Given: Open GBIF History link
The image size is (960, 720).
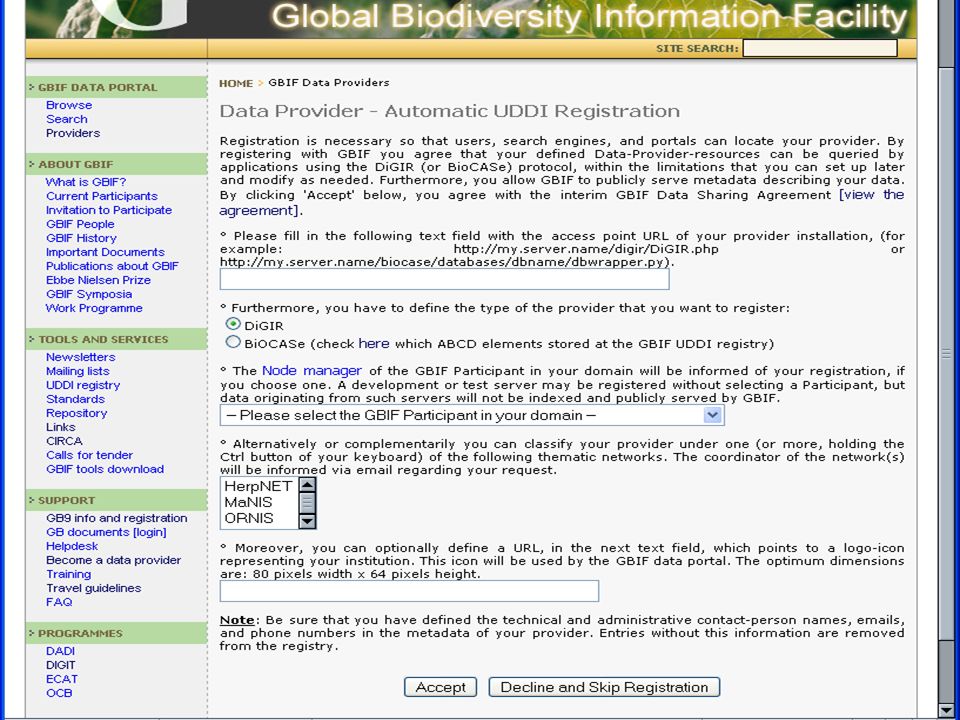Looking at the screenshot, I should click(x=81, y=239).
